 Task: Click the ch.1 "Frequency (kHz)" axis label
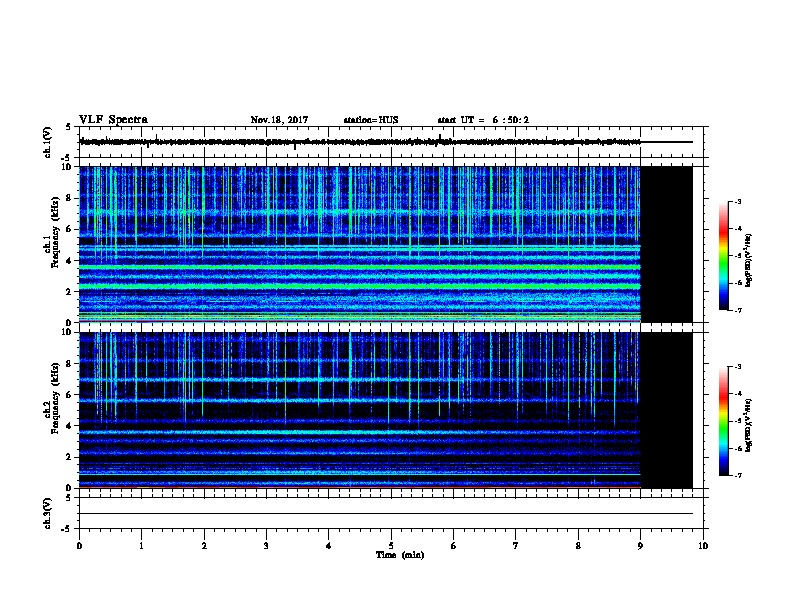[x=55, y=232]
